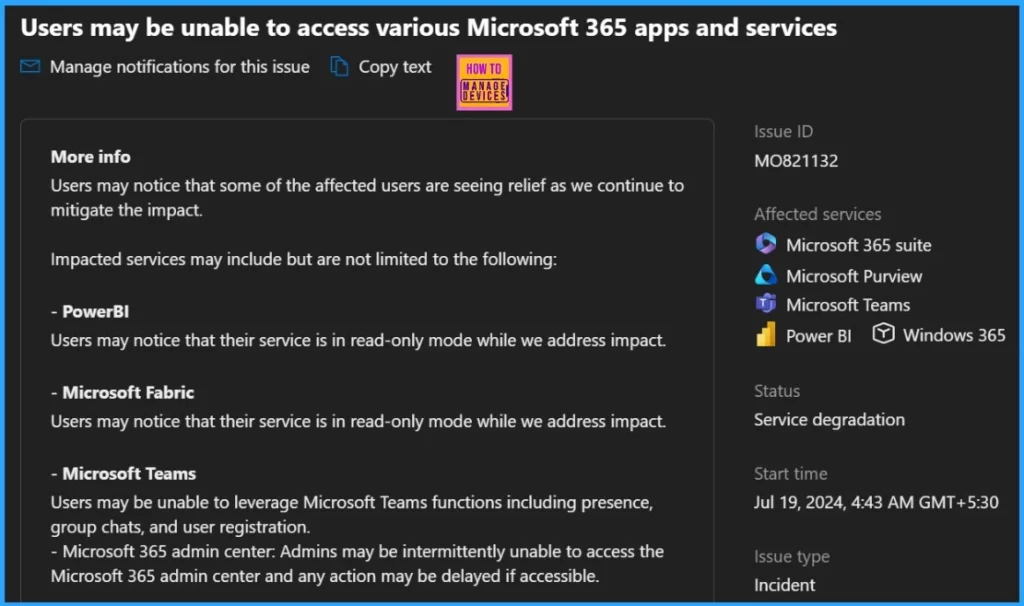
Task: Click the 'seeing relief' update paragraph
Action: tap(367, 198)
